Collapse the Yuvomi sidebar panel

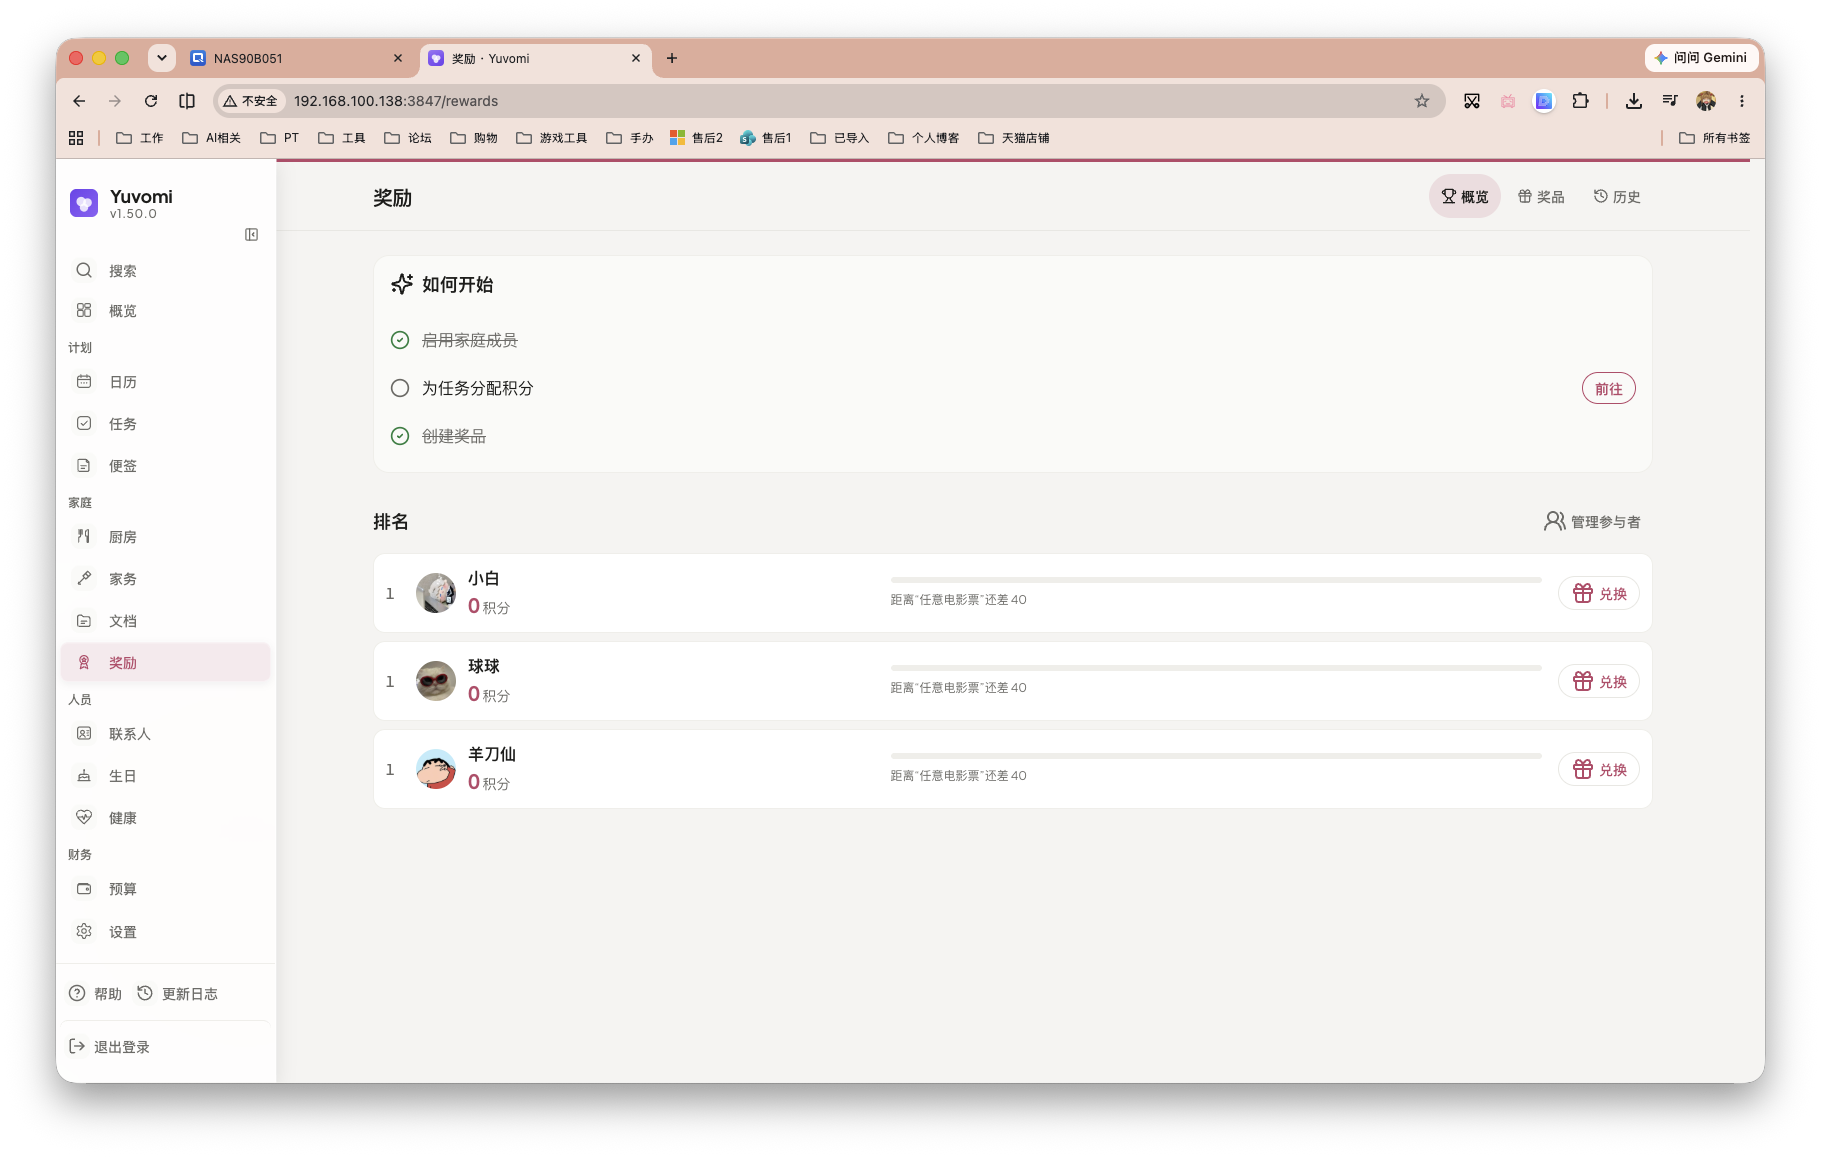[251, 234]
